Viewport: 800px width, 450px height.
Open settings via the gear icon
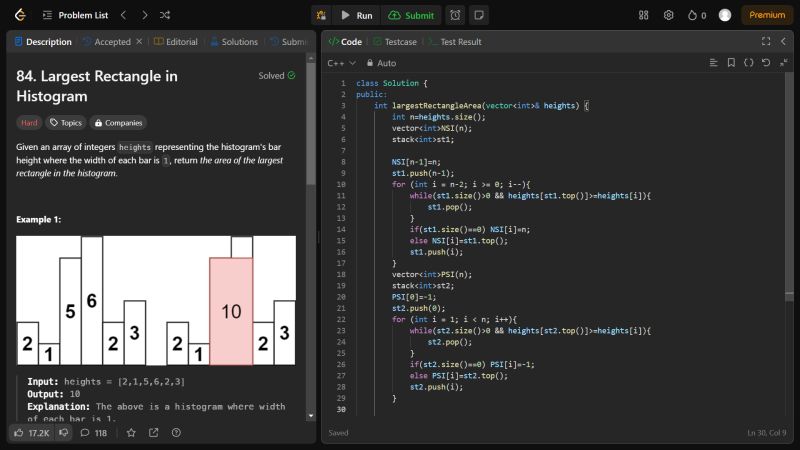pyautogui.click(x=668, y=15)
